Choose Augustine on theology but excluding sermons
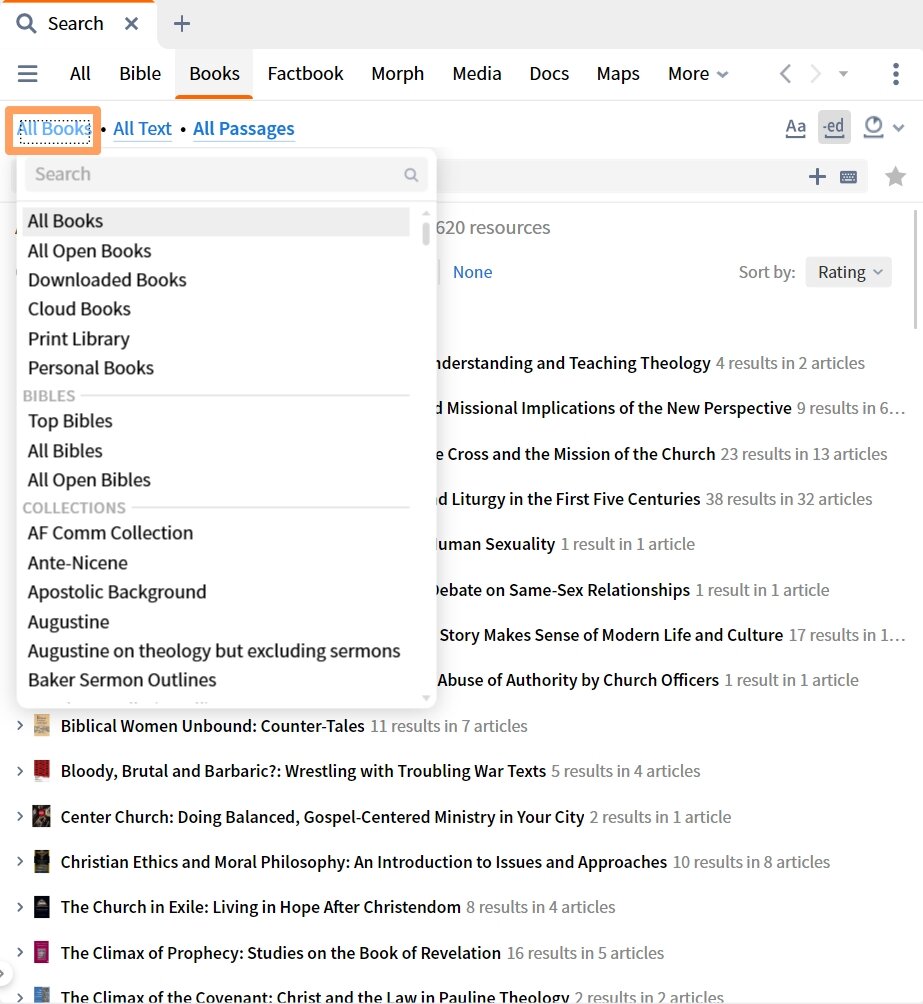Image resolution: width=923 pixels, height=1004 pixels. (214, 651)
